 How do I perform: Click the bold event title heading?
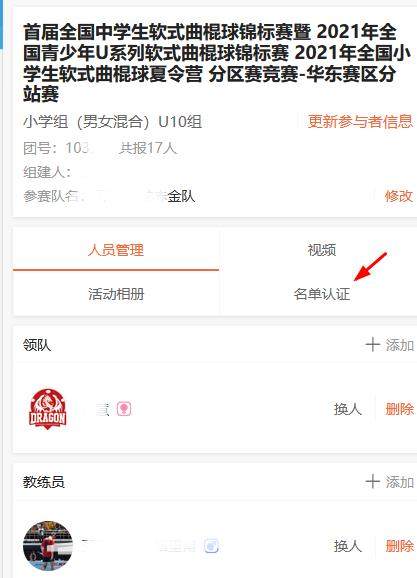217,63
